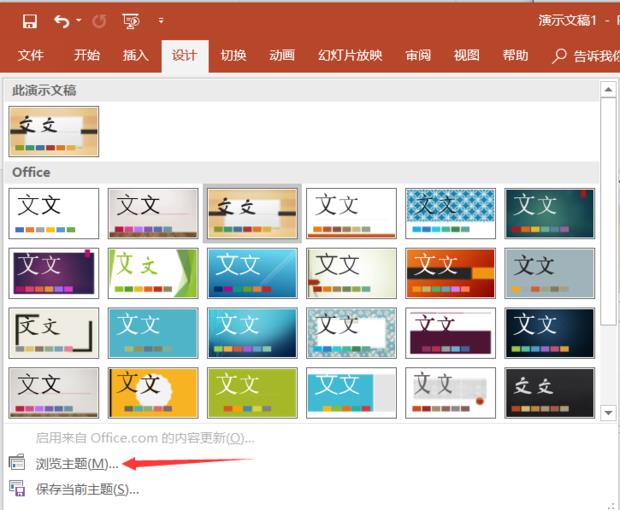Apply the cream theme with black corner brackets
620x510 pixels.
click(54, 333)
